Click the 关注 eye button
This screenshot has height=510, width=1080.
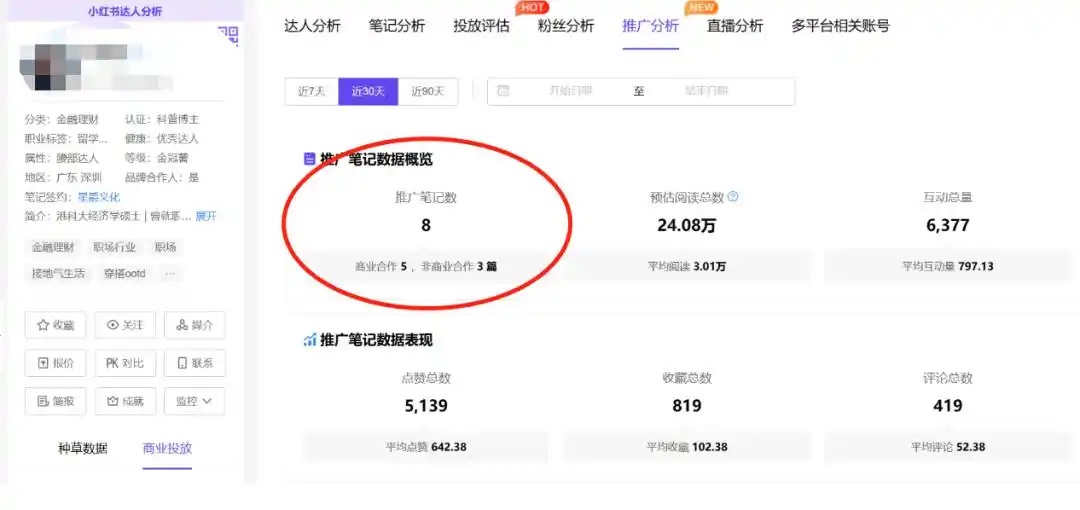coord(125,325)
